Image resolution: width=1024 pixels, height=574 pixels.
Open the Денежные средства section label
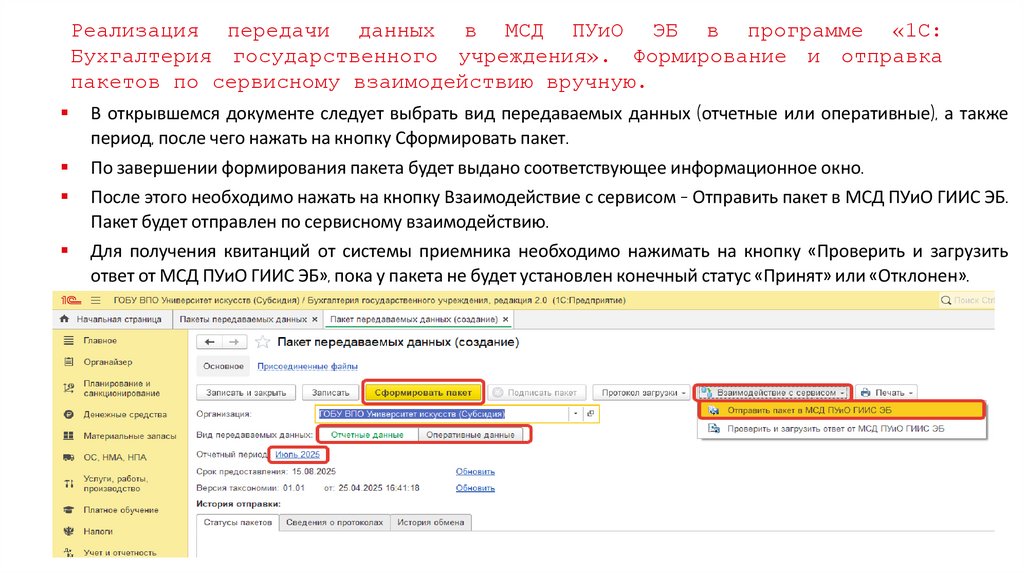coord(125,414)
